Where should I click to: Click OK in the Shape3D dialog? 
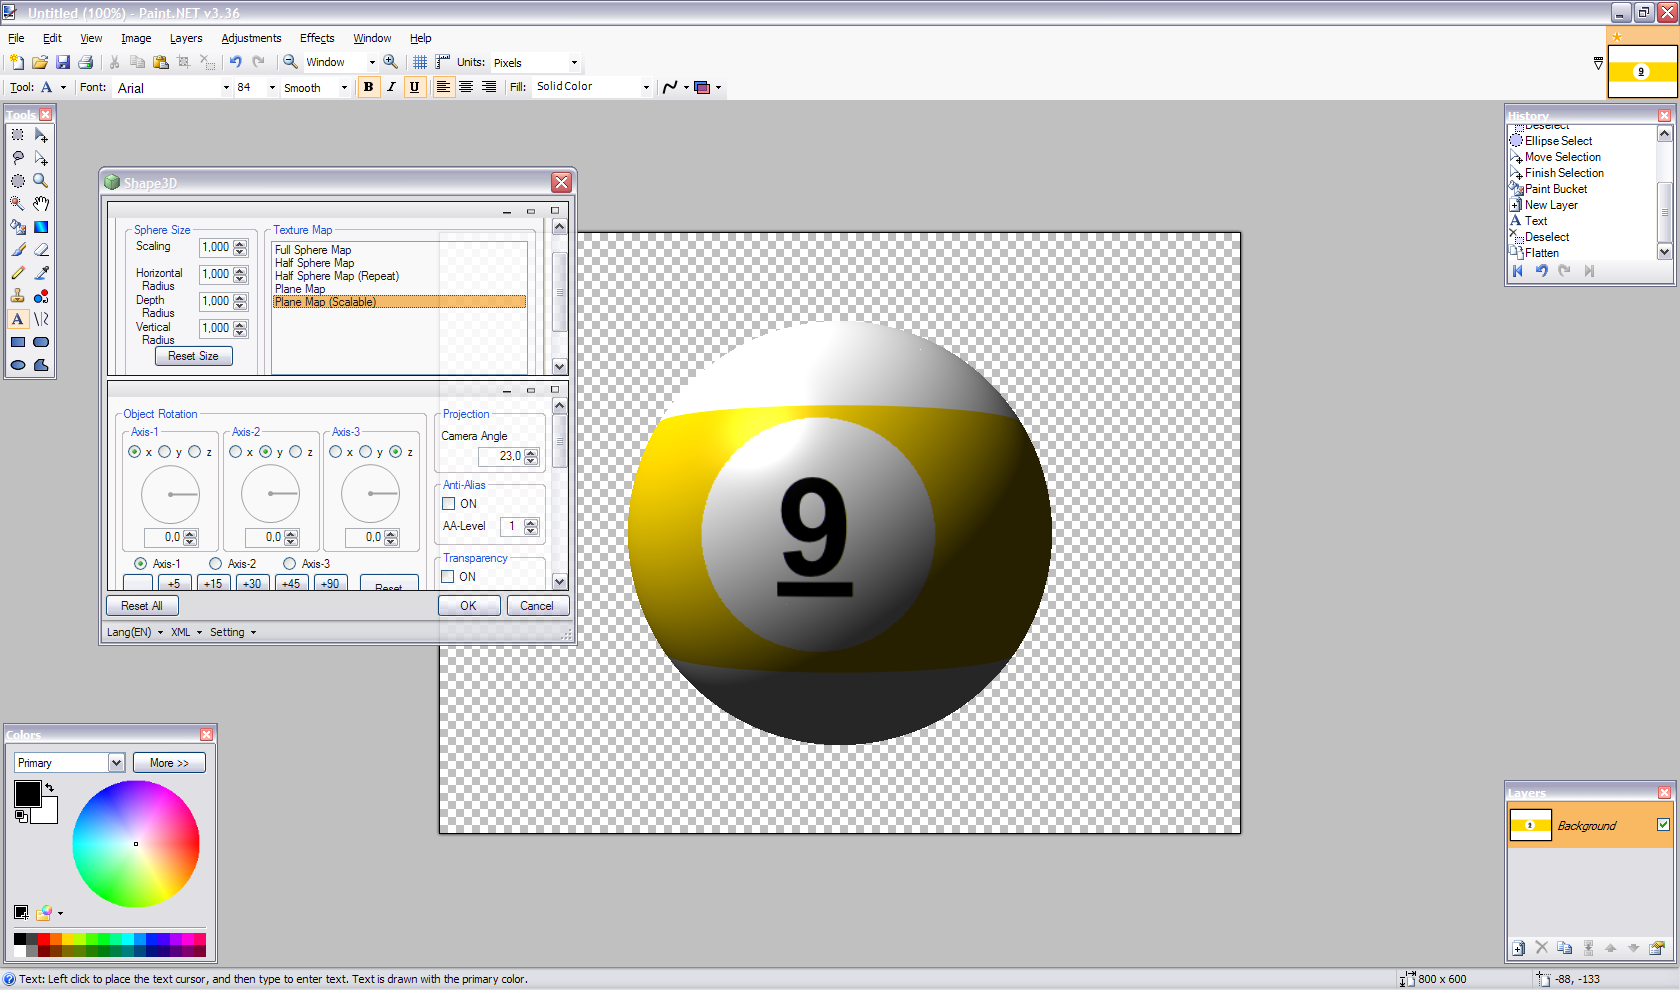468,605
